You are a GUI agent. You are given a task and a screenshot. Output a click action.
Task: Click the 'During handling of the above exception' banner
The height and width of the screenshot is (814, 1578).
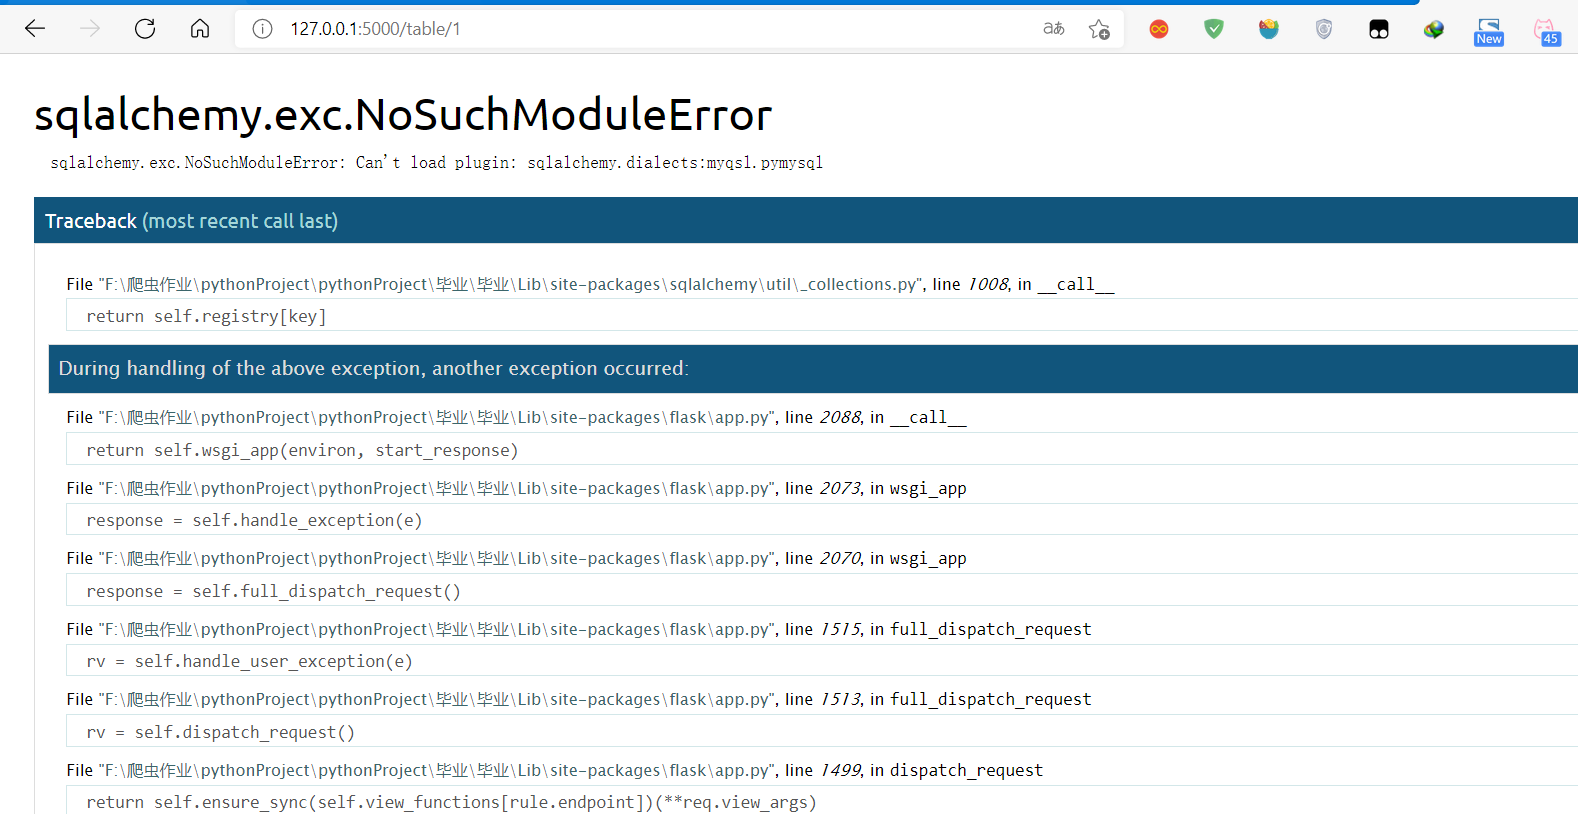tap(813, 368)
